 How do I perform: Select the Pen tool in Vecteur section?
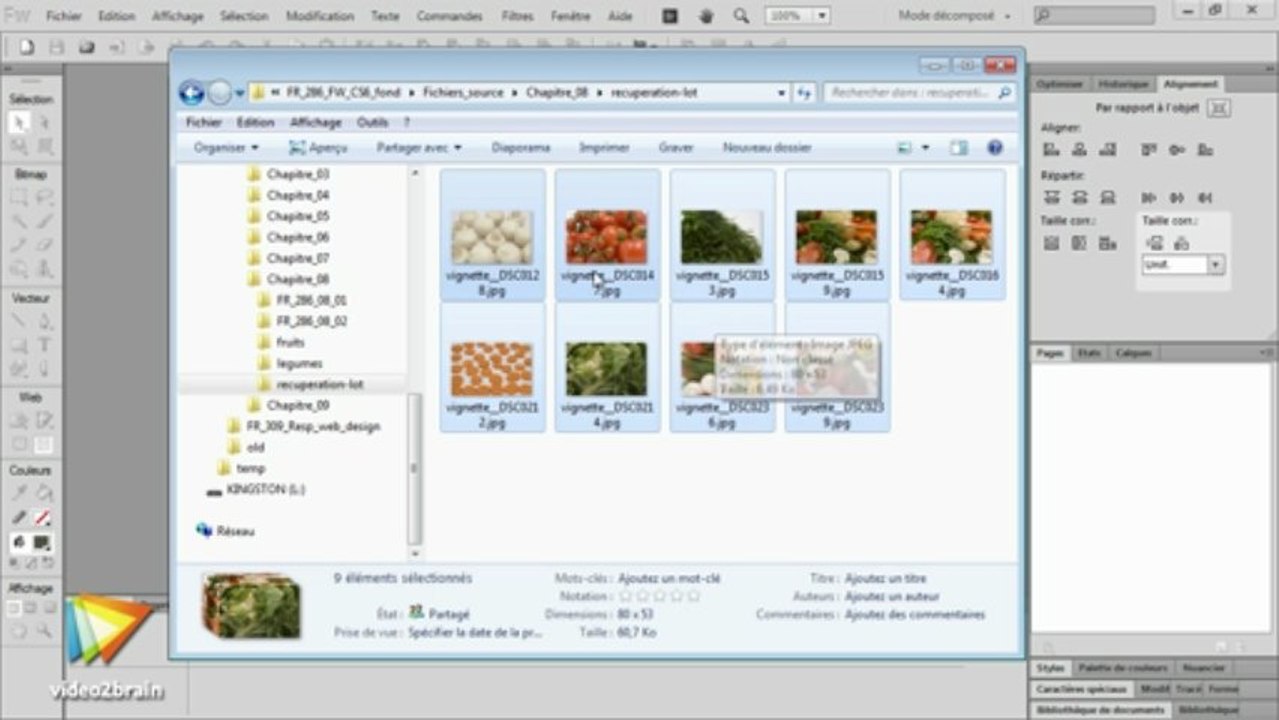tap(44, 321)
